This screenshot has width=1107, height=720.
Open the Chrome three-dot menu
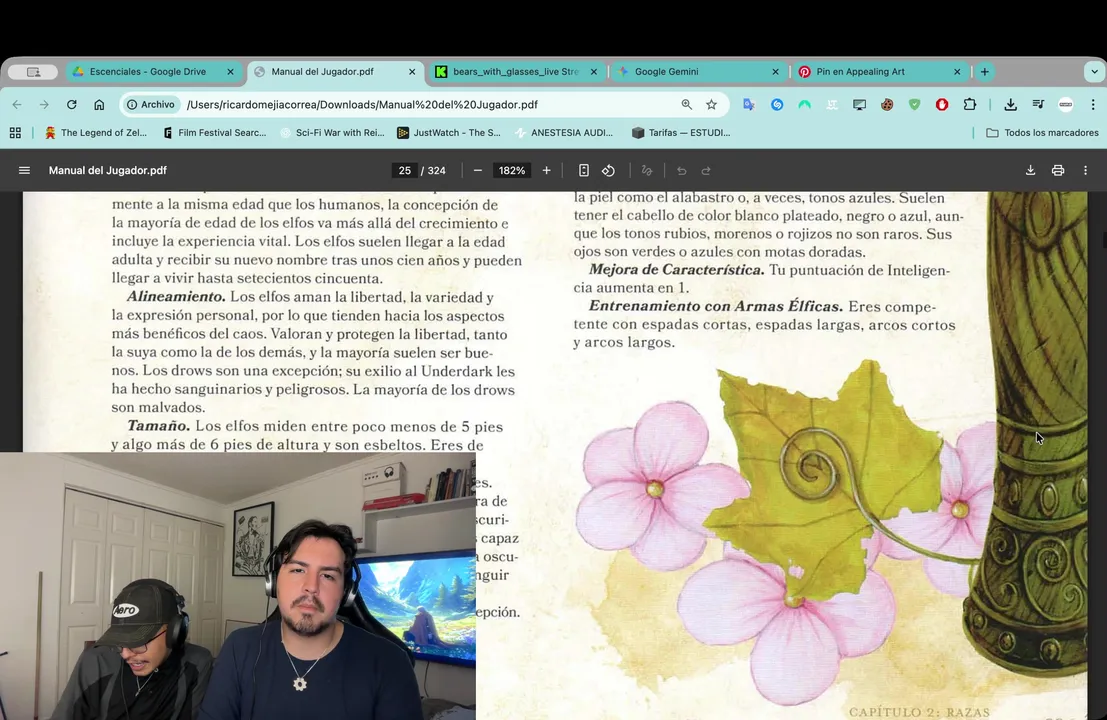point(1093,104)
